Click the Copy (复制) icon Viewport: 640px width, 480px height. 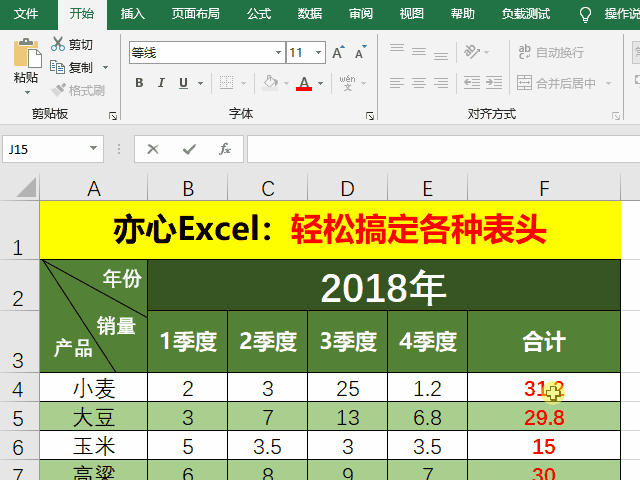57,67
